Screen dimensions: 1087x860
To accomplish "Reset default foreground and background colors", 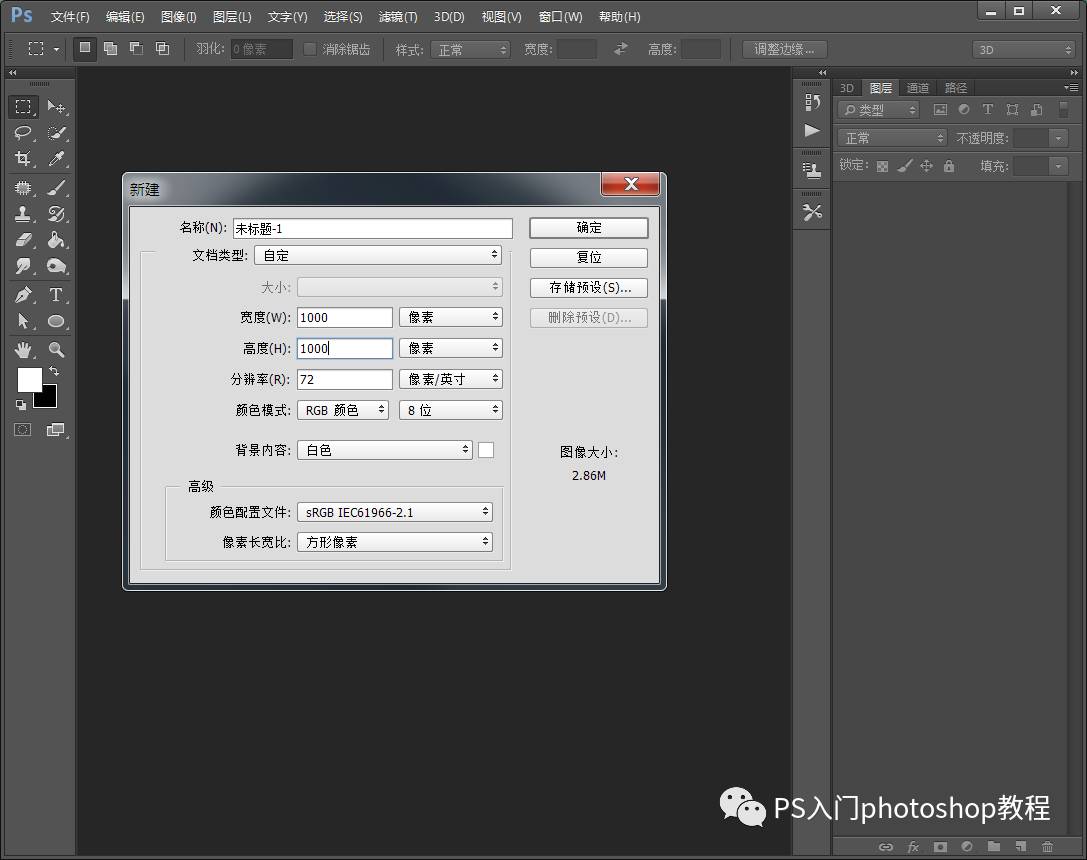I will click(x=21, y=405).
